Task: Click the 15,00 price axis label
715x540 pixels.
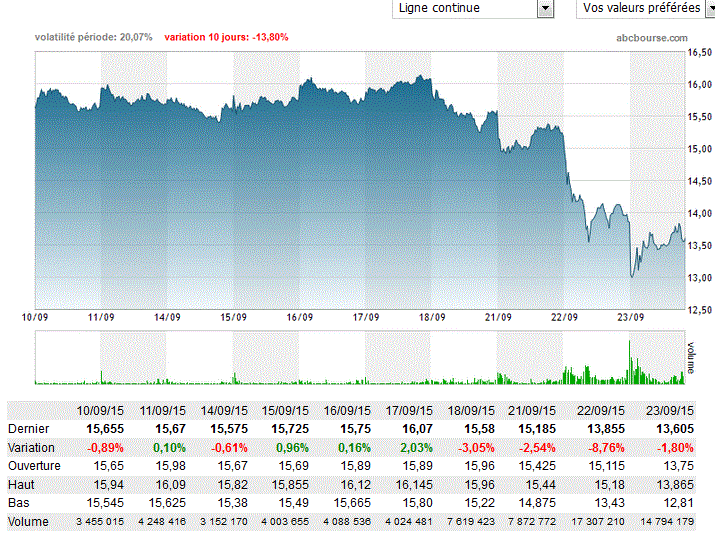Action: coord(700,149)
